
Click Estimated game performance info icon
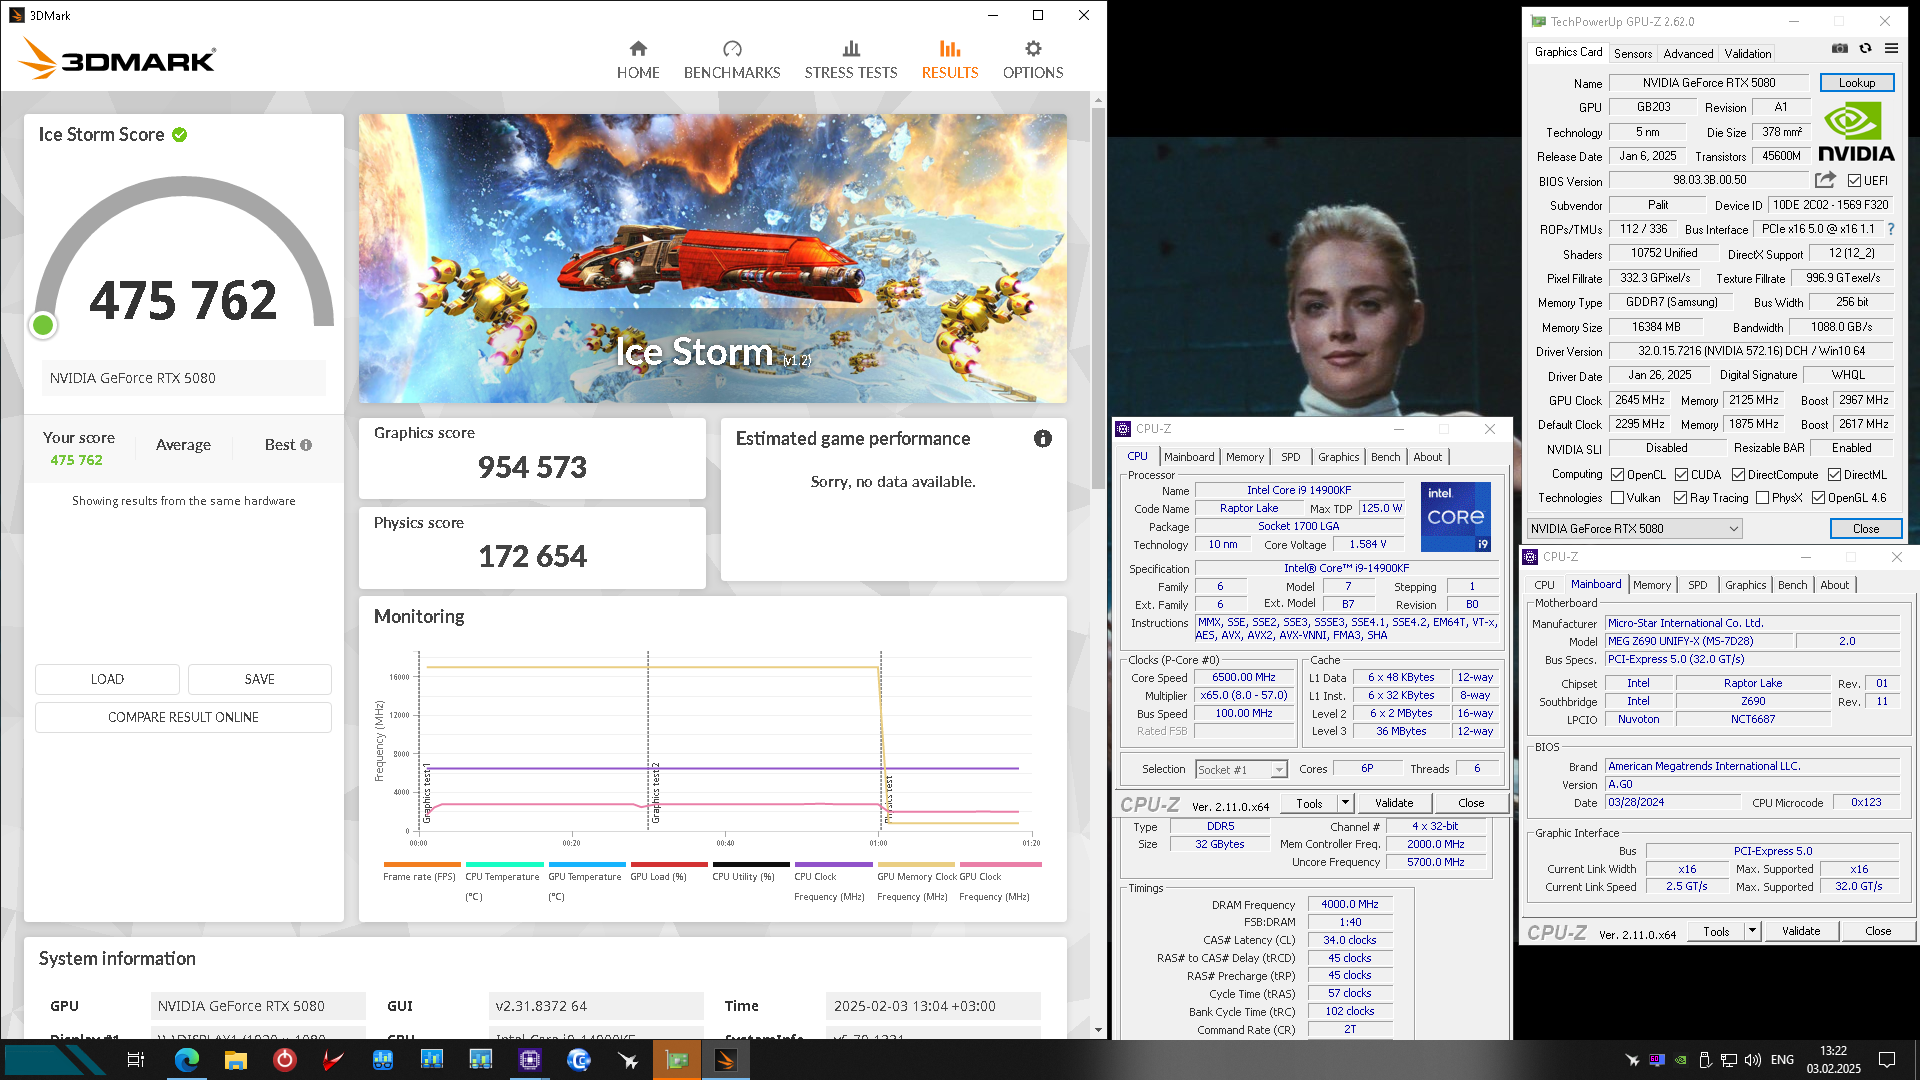click(1043, 438)
